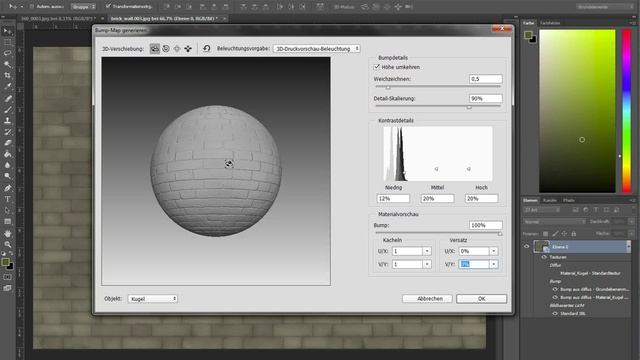Select the Type tool

click(7, 199)
